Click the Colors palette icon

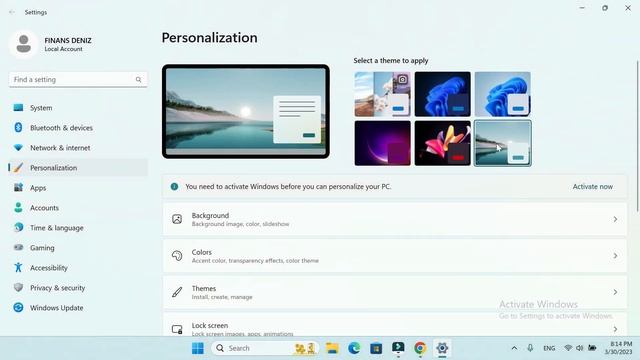pos(177,256)
